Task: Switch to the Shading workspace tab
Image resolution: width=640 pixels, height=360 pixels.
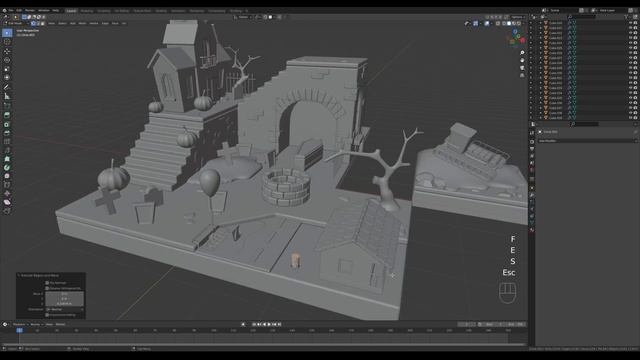Action: (x=161, y=11)
